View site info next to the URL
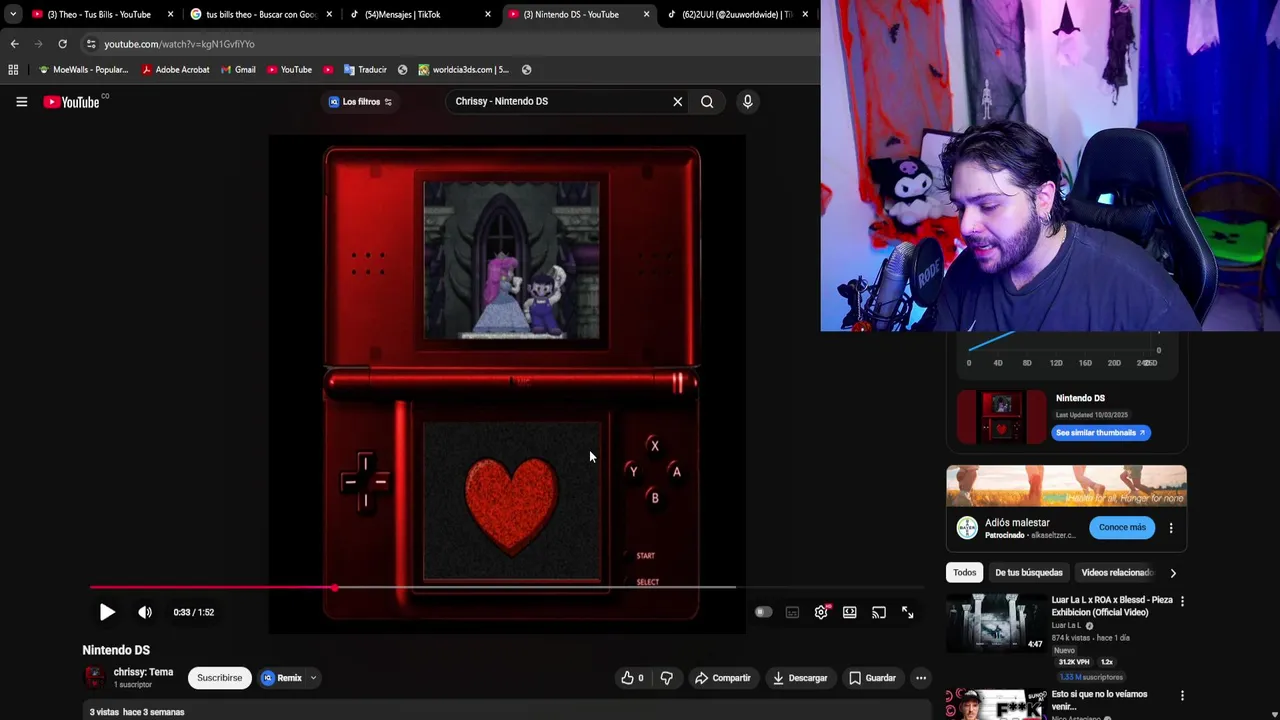Image resolution: width=1280 pixels, height=720 pixels. pos(91,44)
